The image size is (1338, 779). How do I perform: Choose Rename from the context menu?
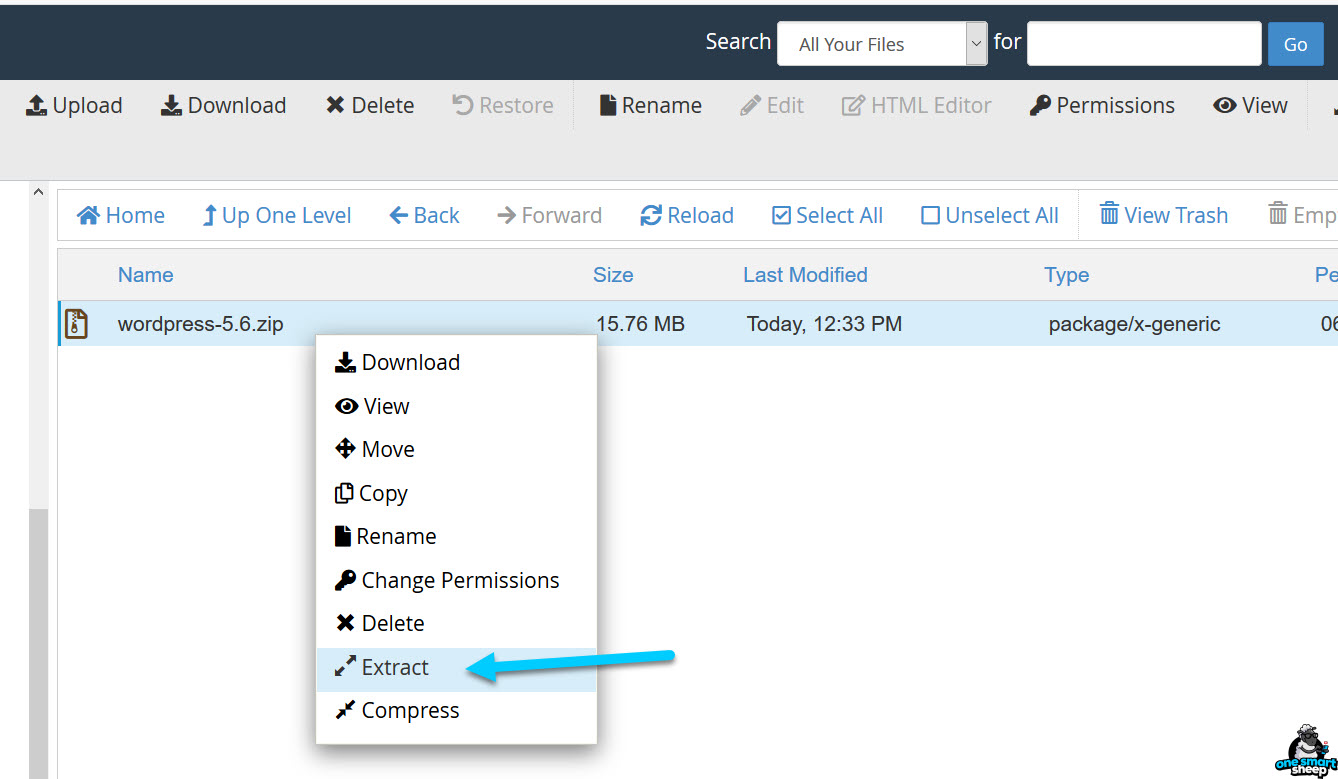tap(456, 536)
